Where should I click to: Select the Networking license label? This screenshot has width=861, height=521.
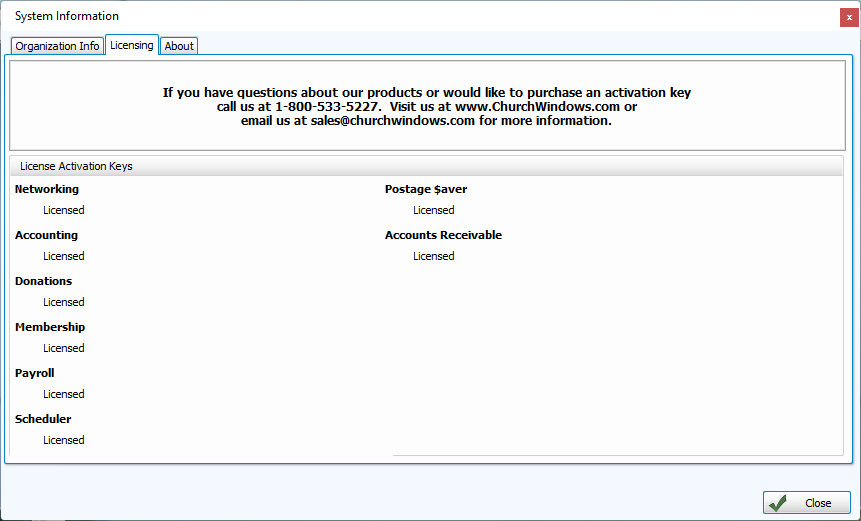point(47,189)
